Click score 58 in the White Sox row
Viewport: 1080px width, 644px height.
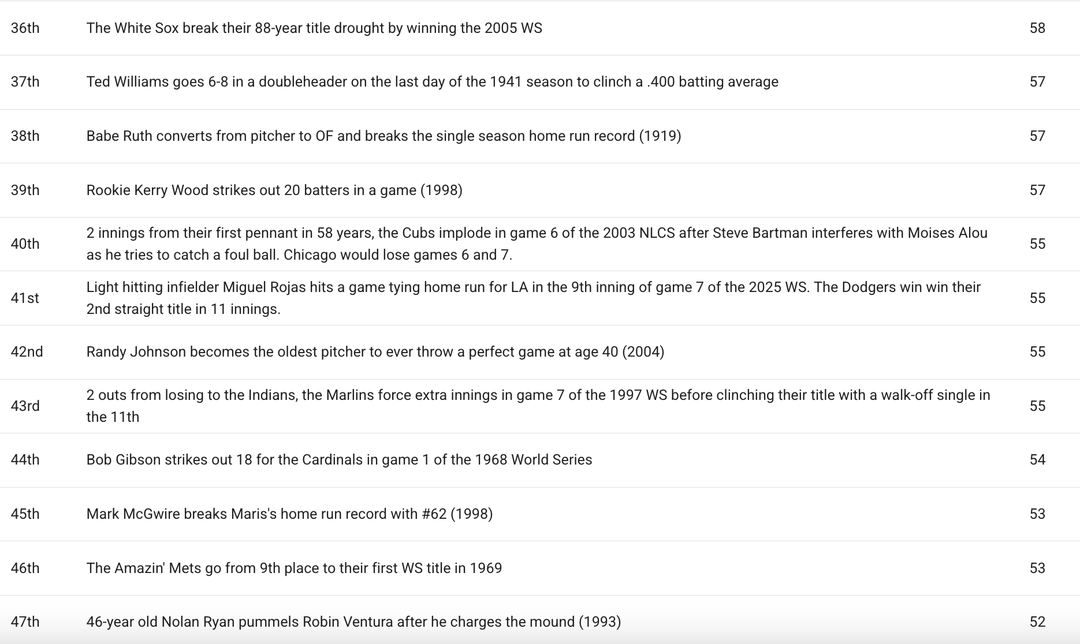coord(1037,28)
